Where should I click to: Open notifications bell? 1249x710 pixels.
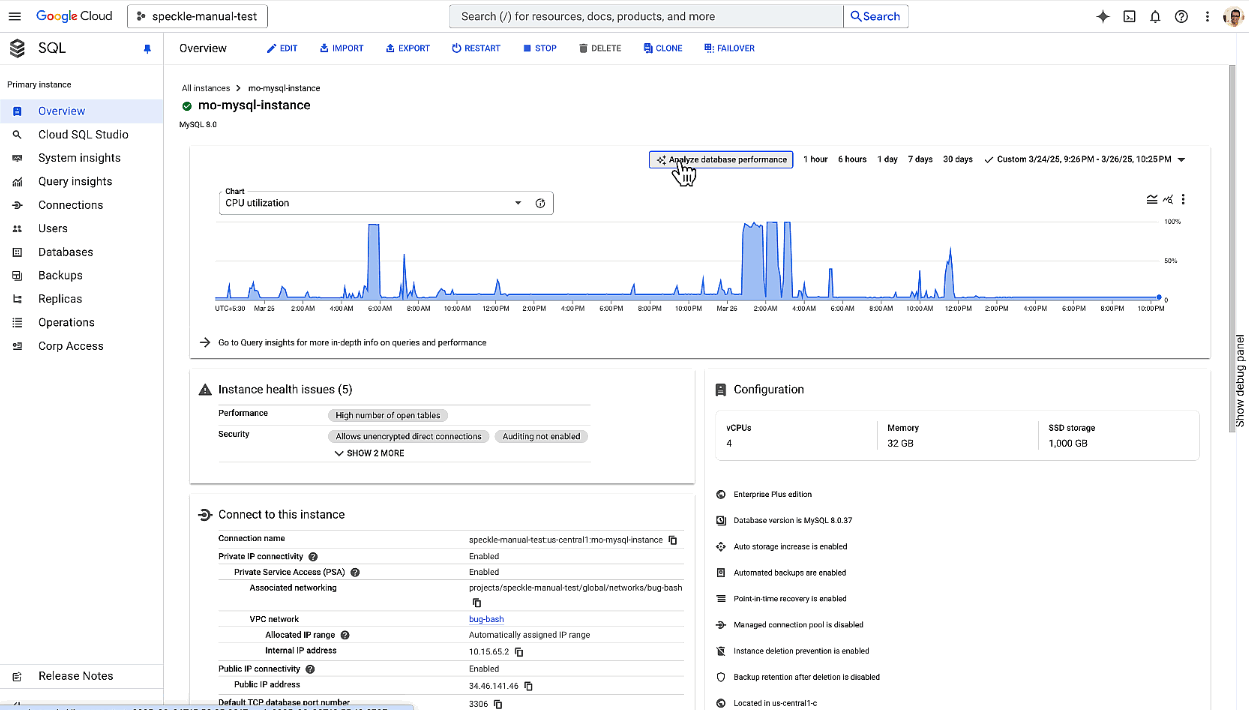tap(1155, 16)
